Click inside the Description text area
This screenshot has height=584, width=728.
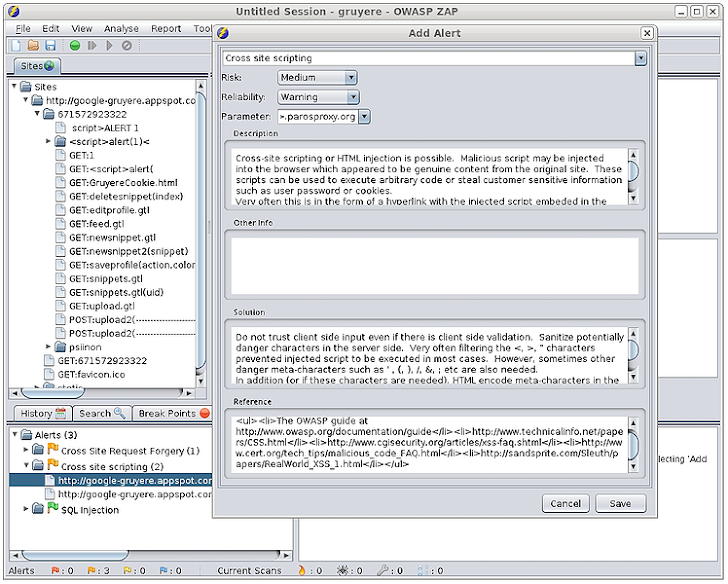[x=429, y=177]
